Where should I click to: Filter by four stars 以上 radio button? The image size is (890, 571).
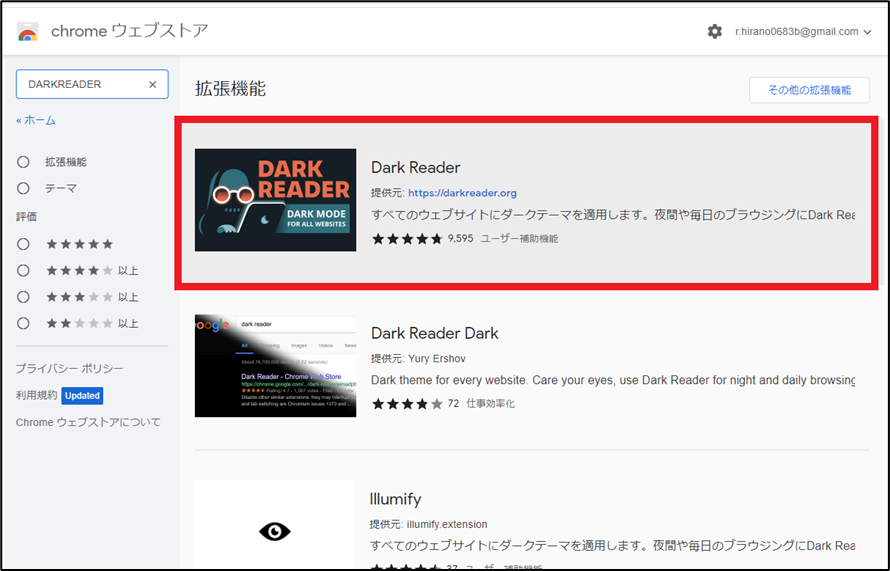(x=23, y=270)
